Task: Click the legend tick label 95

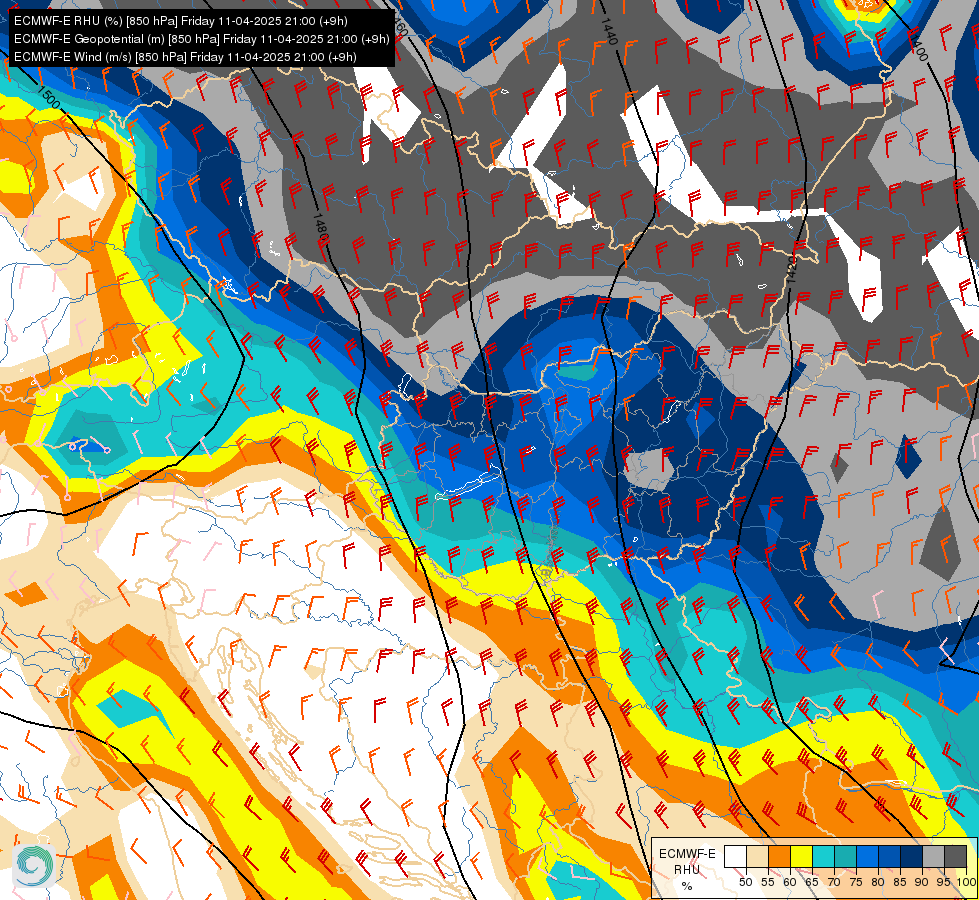Action: click(x=944, y=882)
